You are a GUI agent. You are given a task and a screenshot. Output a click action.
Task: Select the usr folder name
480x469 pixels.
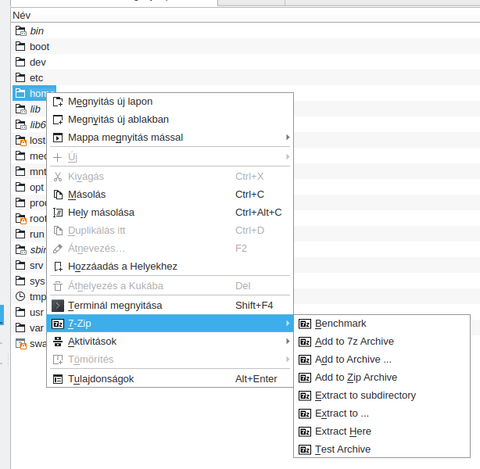point(36,313)
